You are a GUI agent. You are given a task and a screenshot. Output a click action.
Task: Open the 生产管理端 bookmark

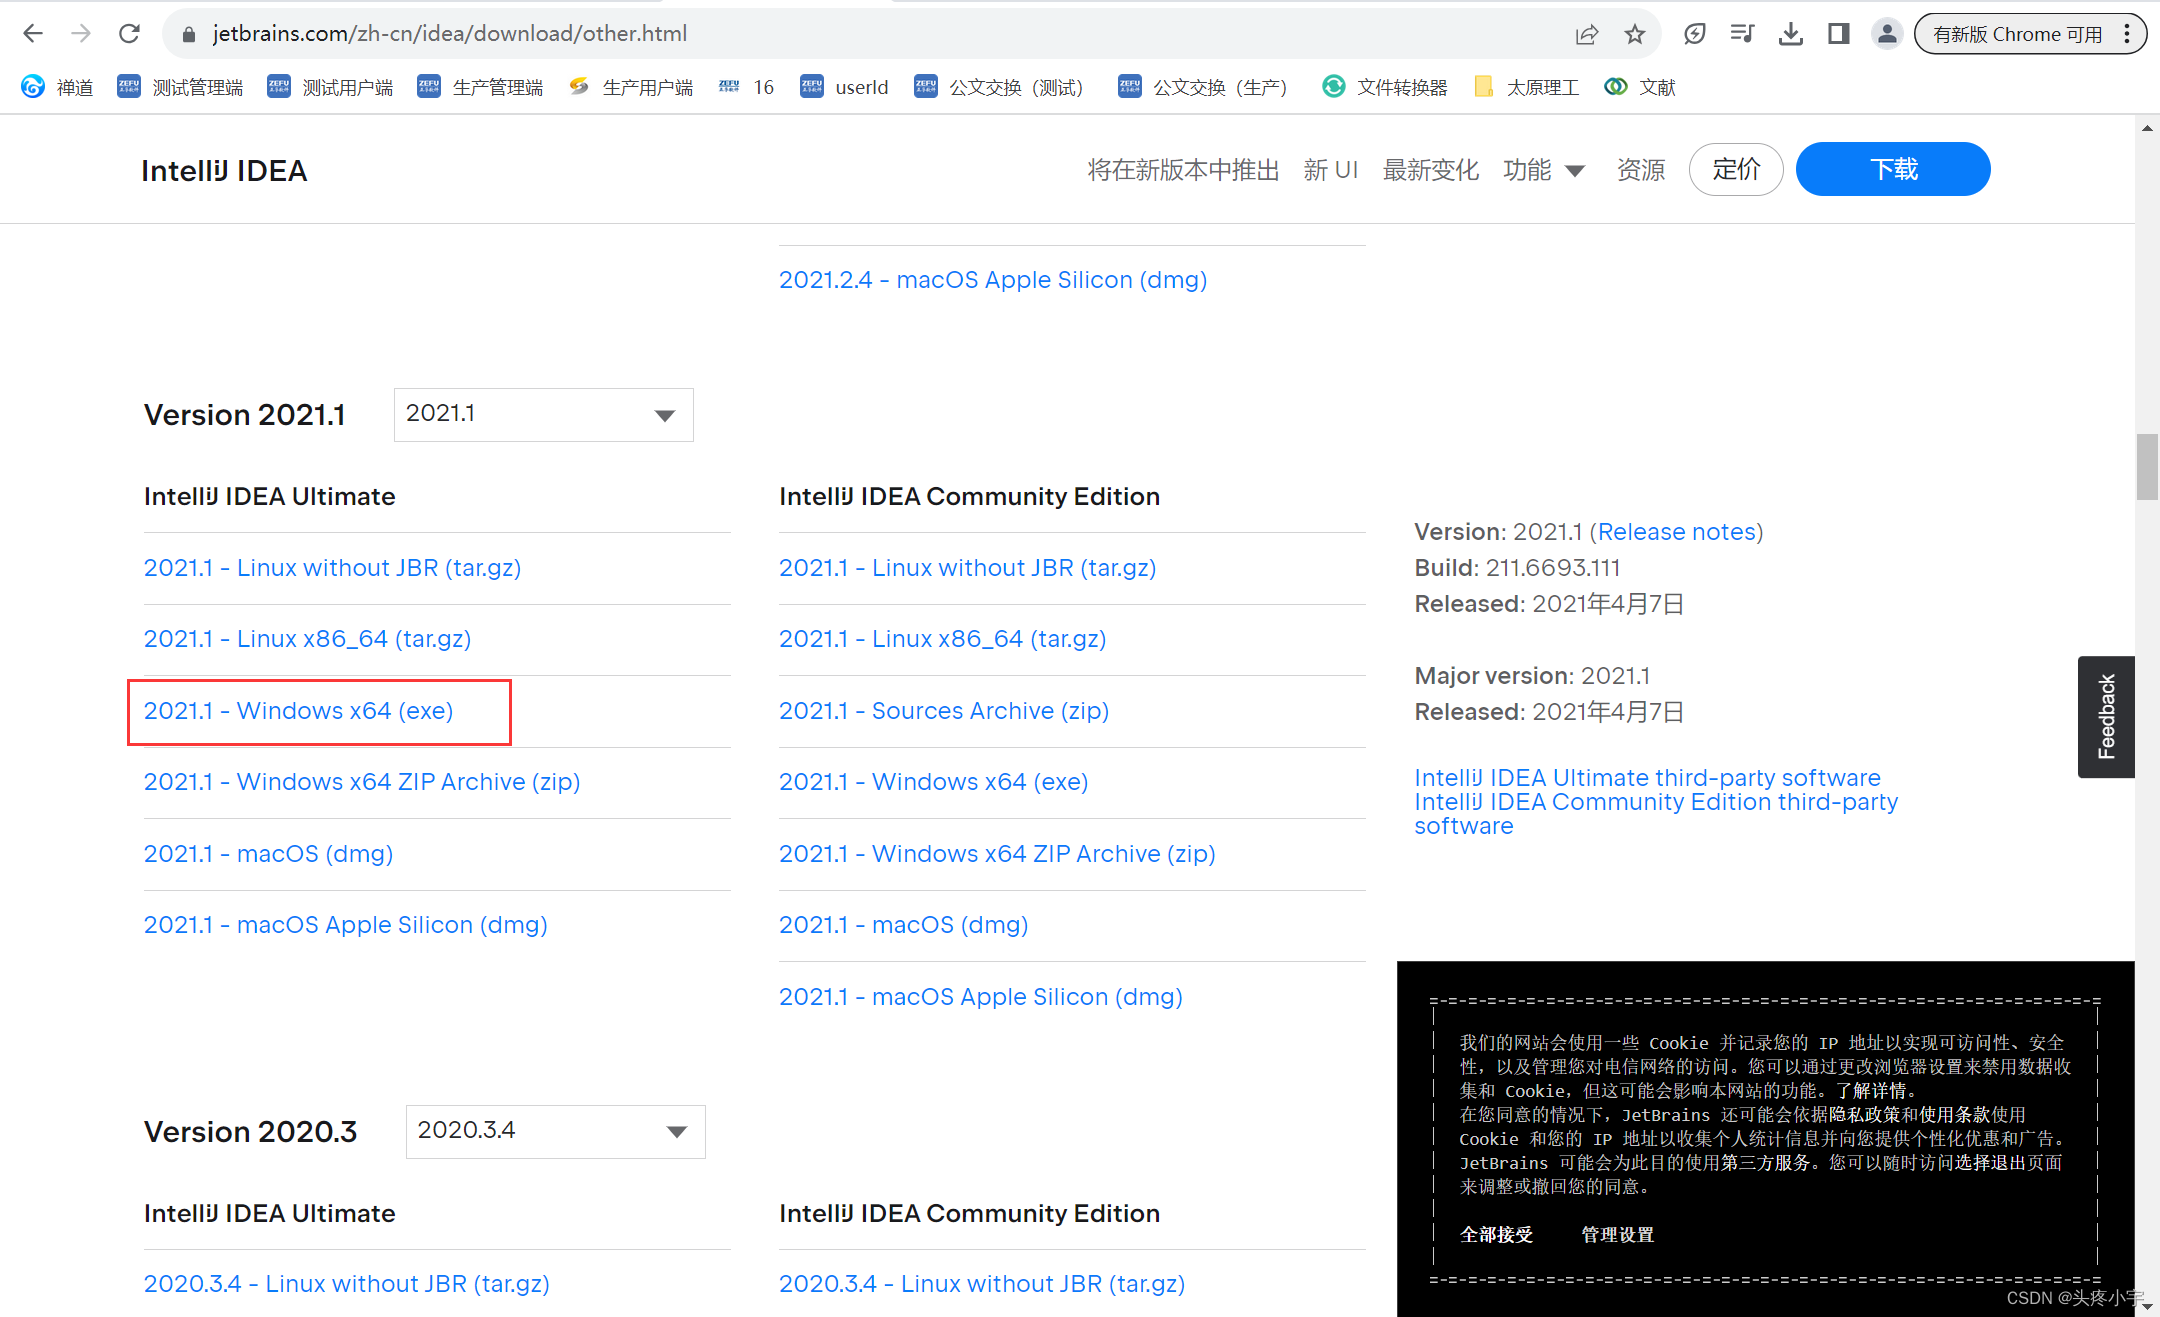click(x=480, y=87)
